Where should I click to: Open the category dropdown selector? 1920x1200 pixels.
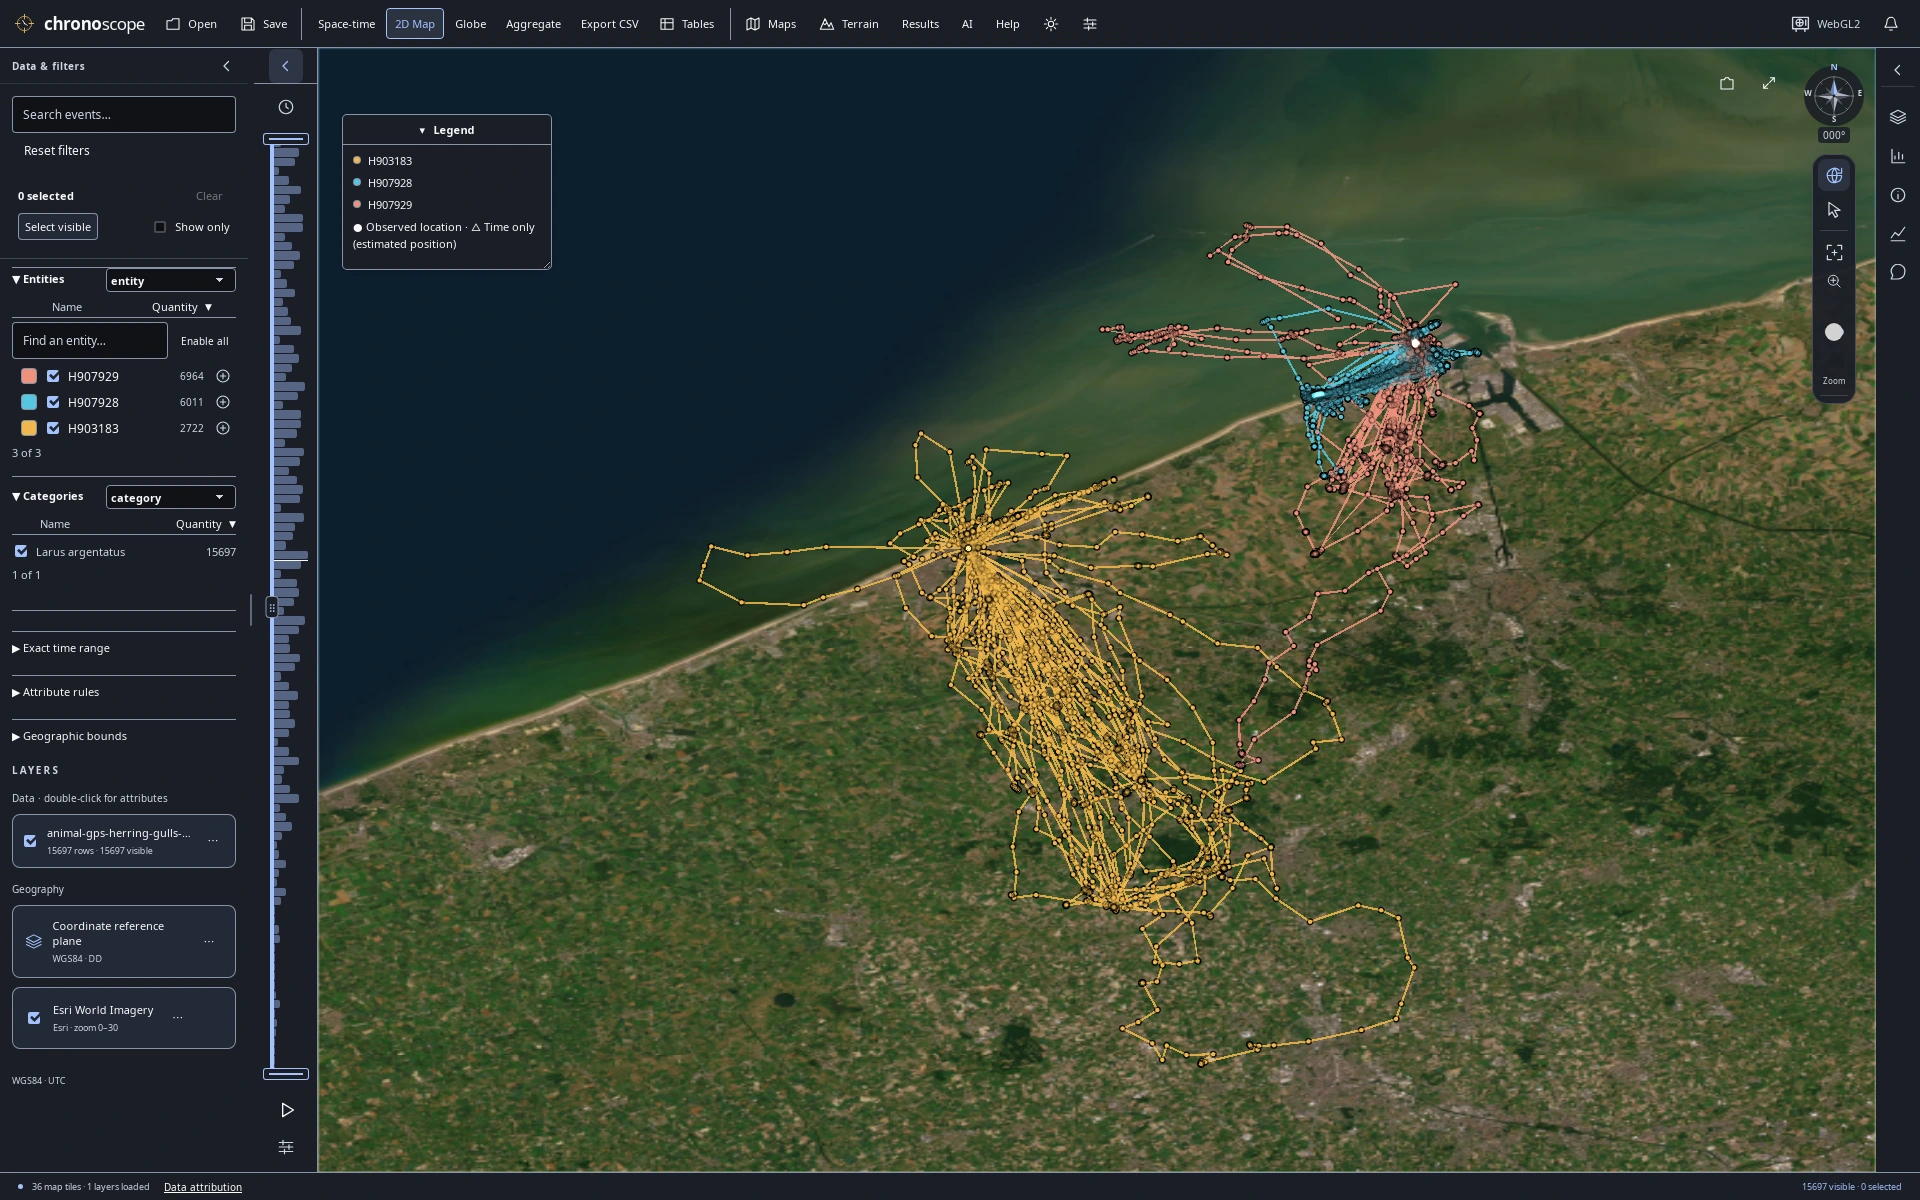pos(170,497)
